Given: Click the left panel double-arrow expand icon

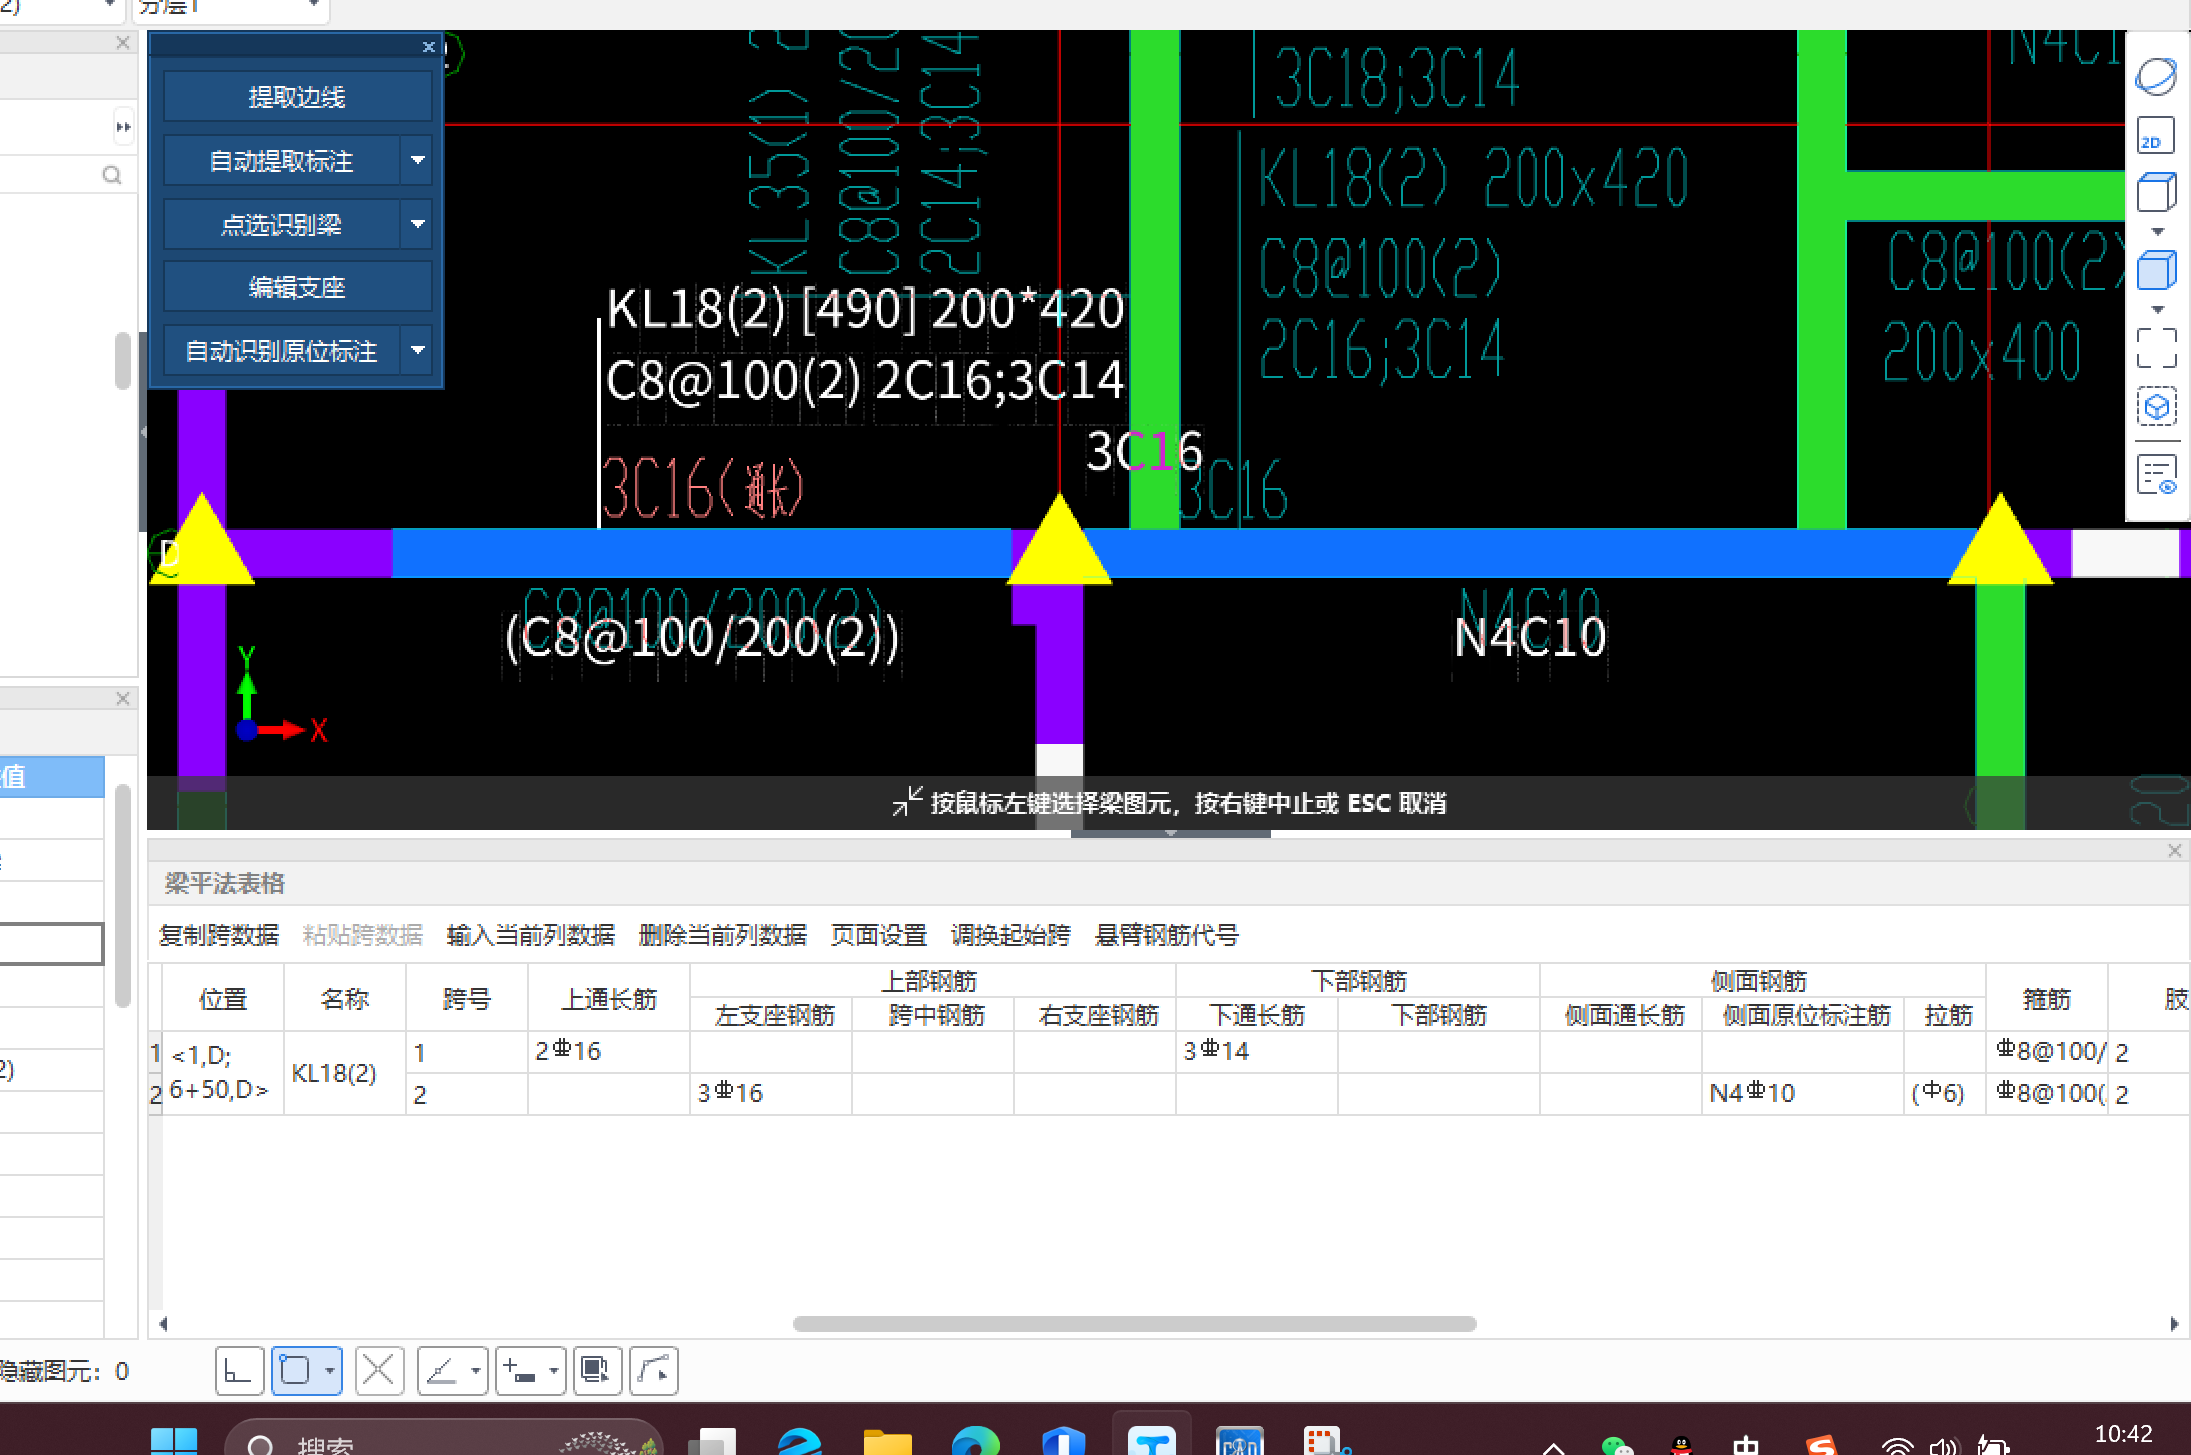Looking at the screenshot, I should (x=123, y=127).
